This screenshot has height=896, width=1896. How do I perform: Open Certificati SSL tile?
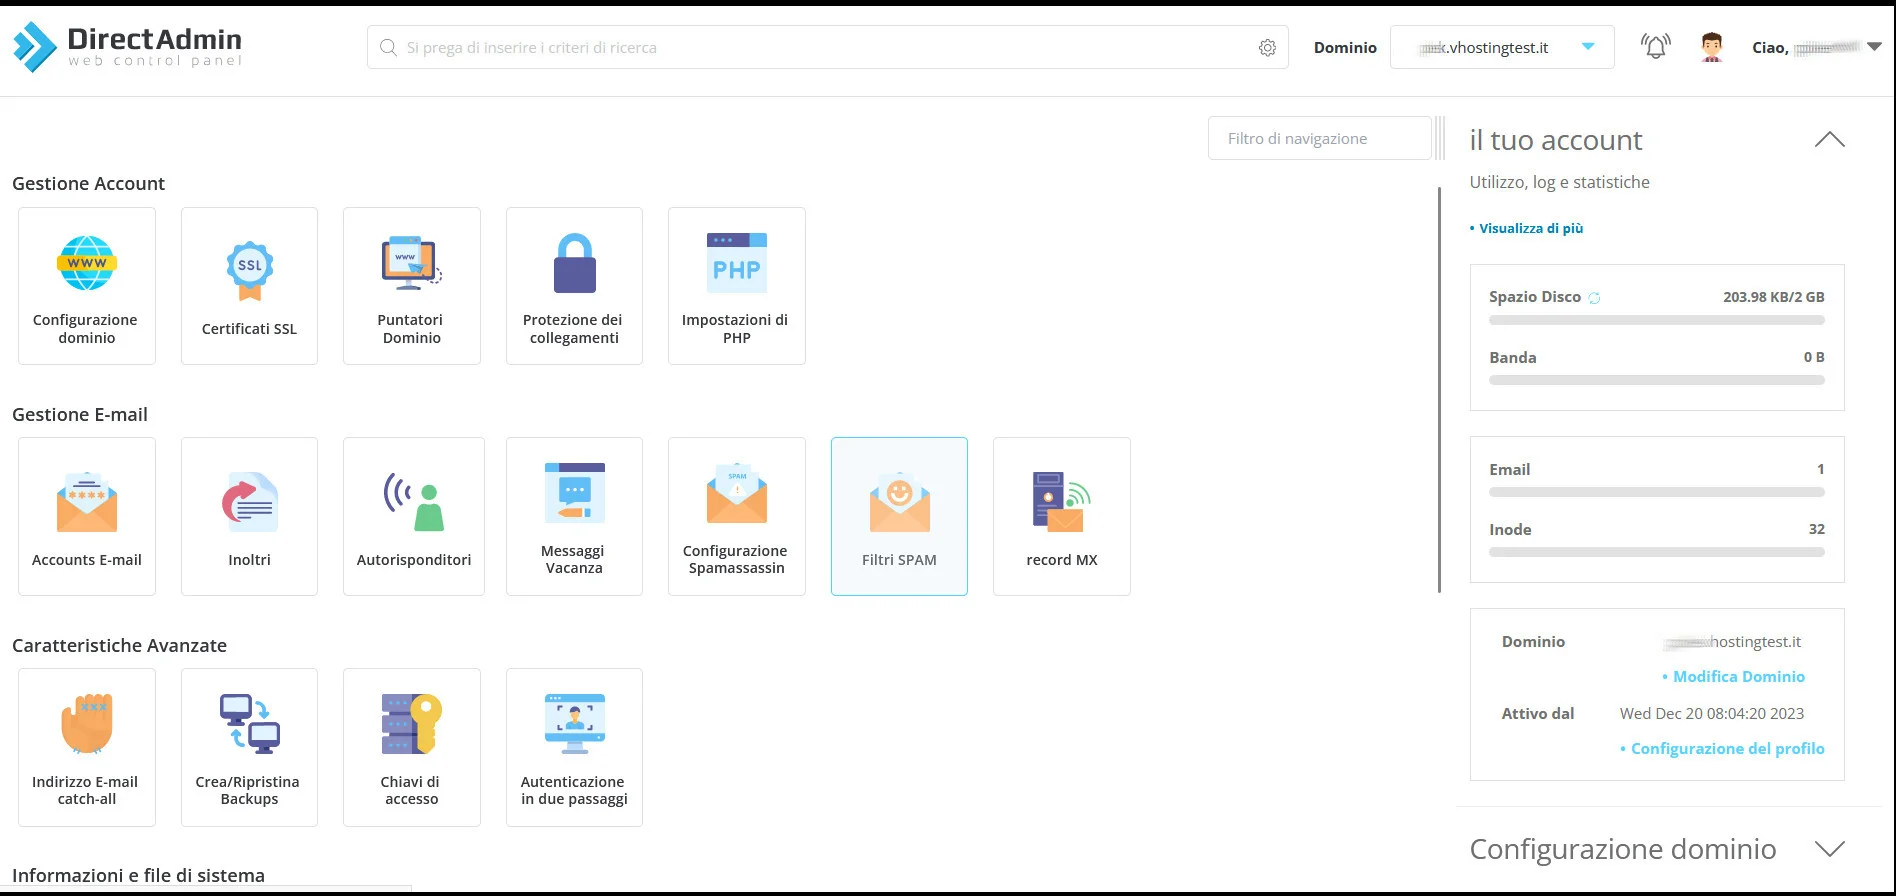pos(249,286)
